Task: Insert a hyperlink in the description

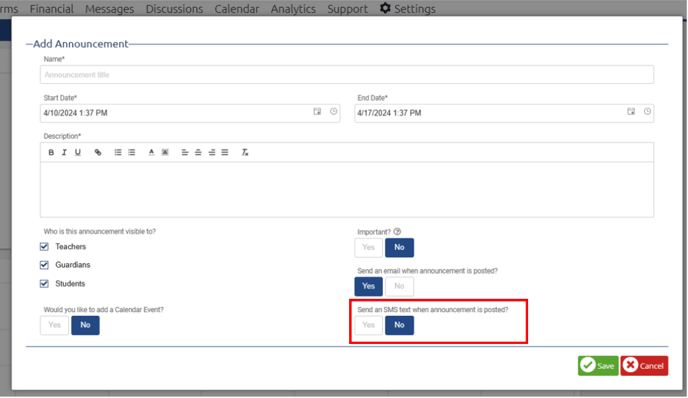Action: coord(98,152)
